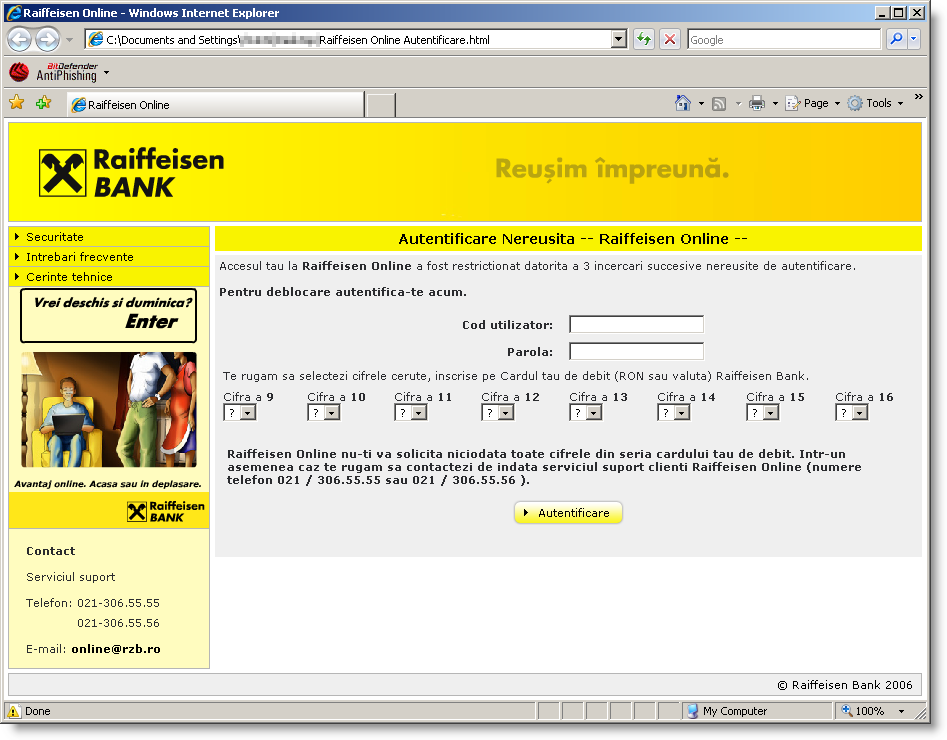Open the Securitate sidebar menu item
947x740 pixels.
click(x=109, y=237)
